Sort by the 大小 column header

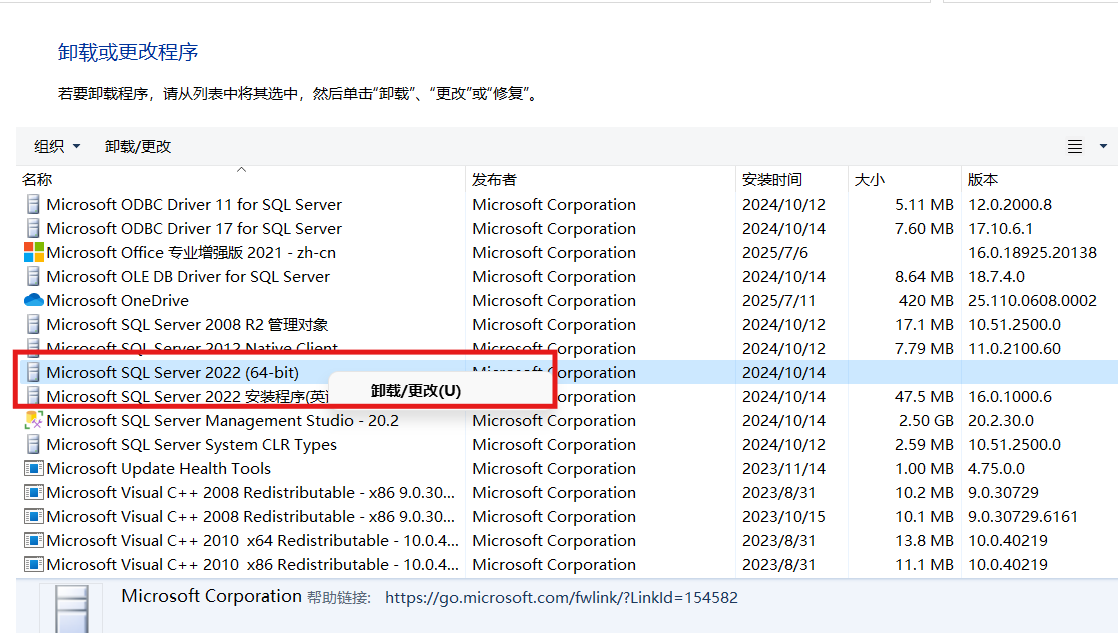(869, 180)
